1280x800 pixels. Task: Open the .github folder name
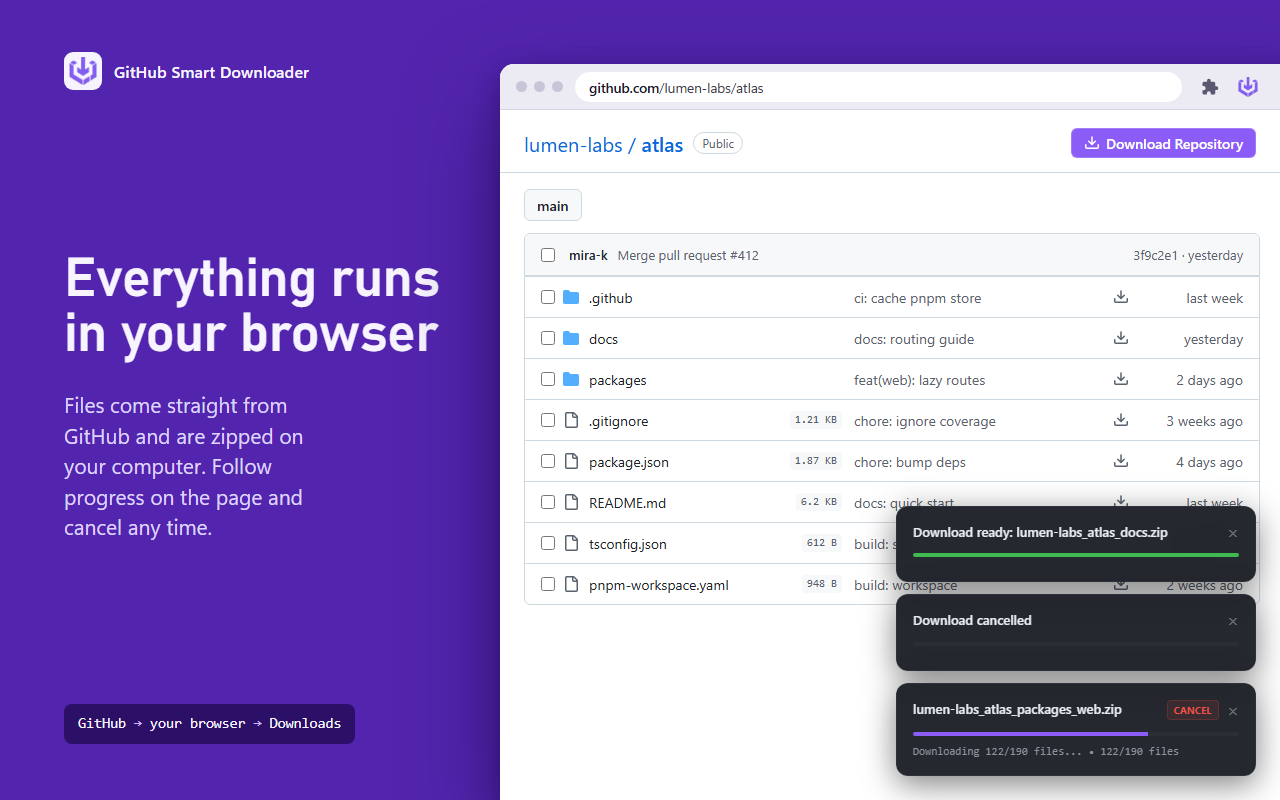[x=611, y=298]
